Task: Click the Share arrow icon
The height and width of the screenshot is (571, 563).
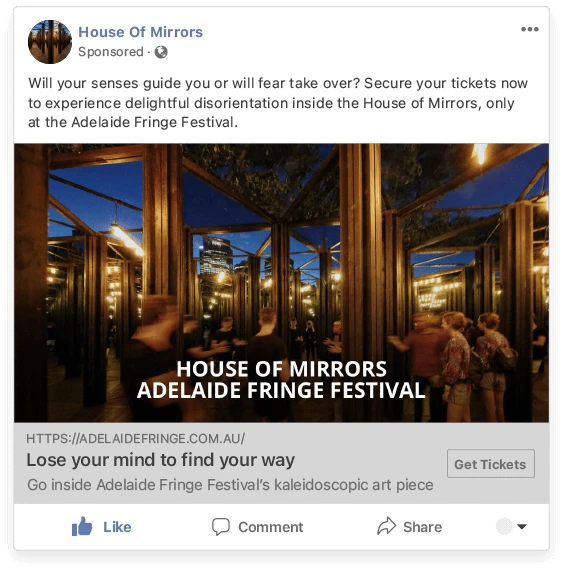Action: click(x=386, y=526)
